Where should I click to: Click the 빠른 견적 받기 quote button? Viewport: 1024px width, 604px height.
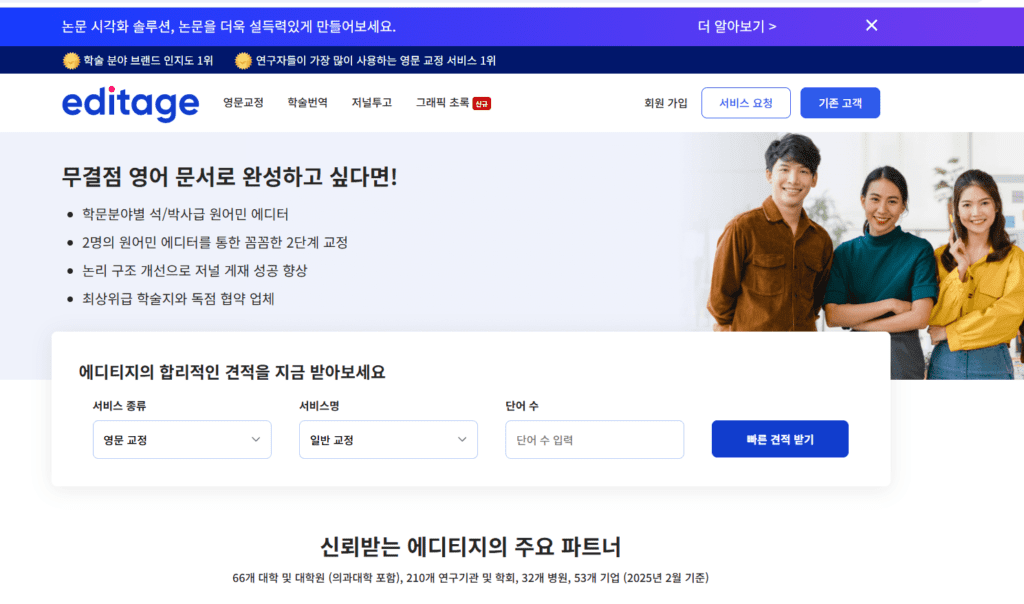pyautogui.click(x=780, y=438)
